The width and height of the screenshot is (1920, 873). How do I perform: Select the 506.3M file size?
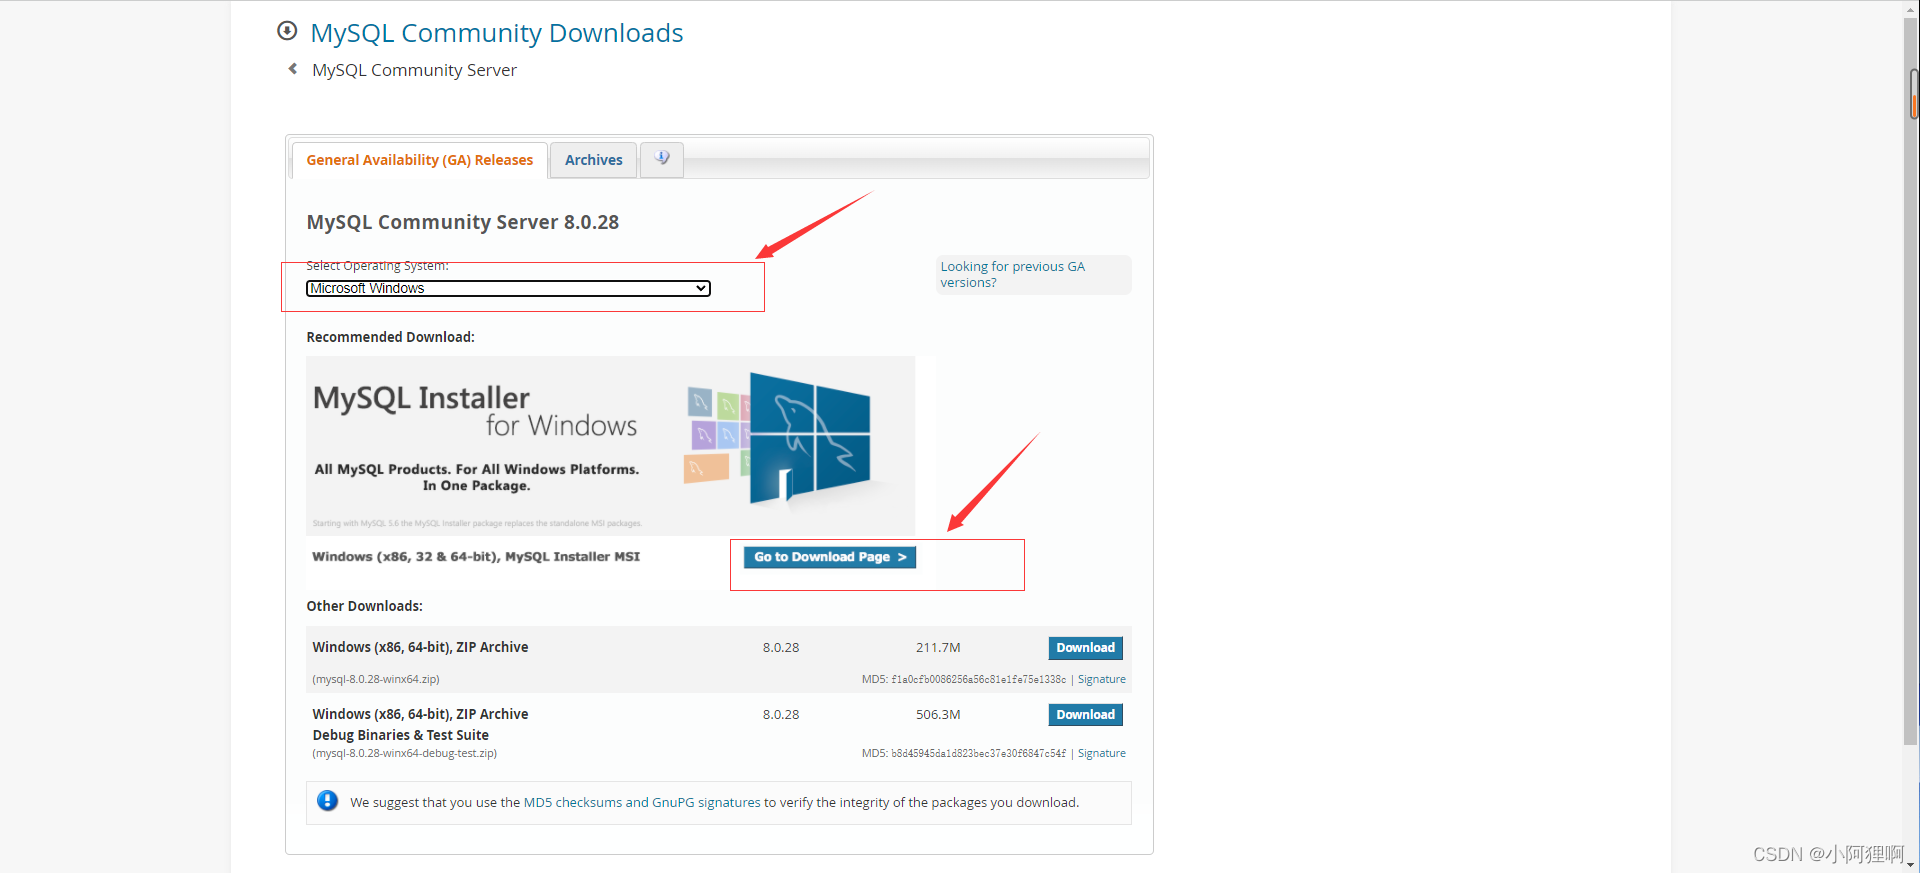(938, 715)
